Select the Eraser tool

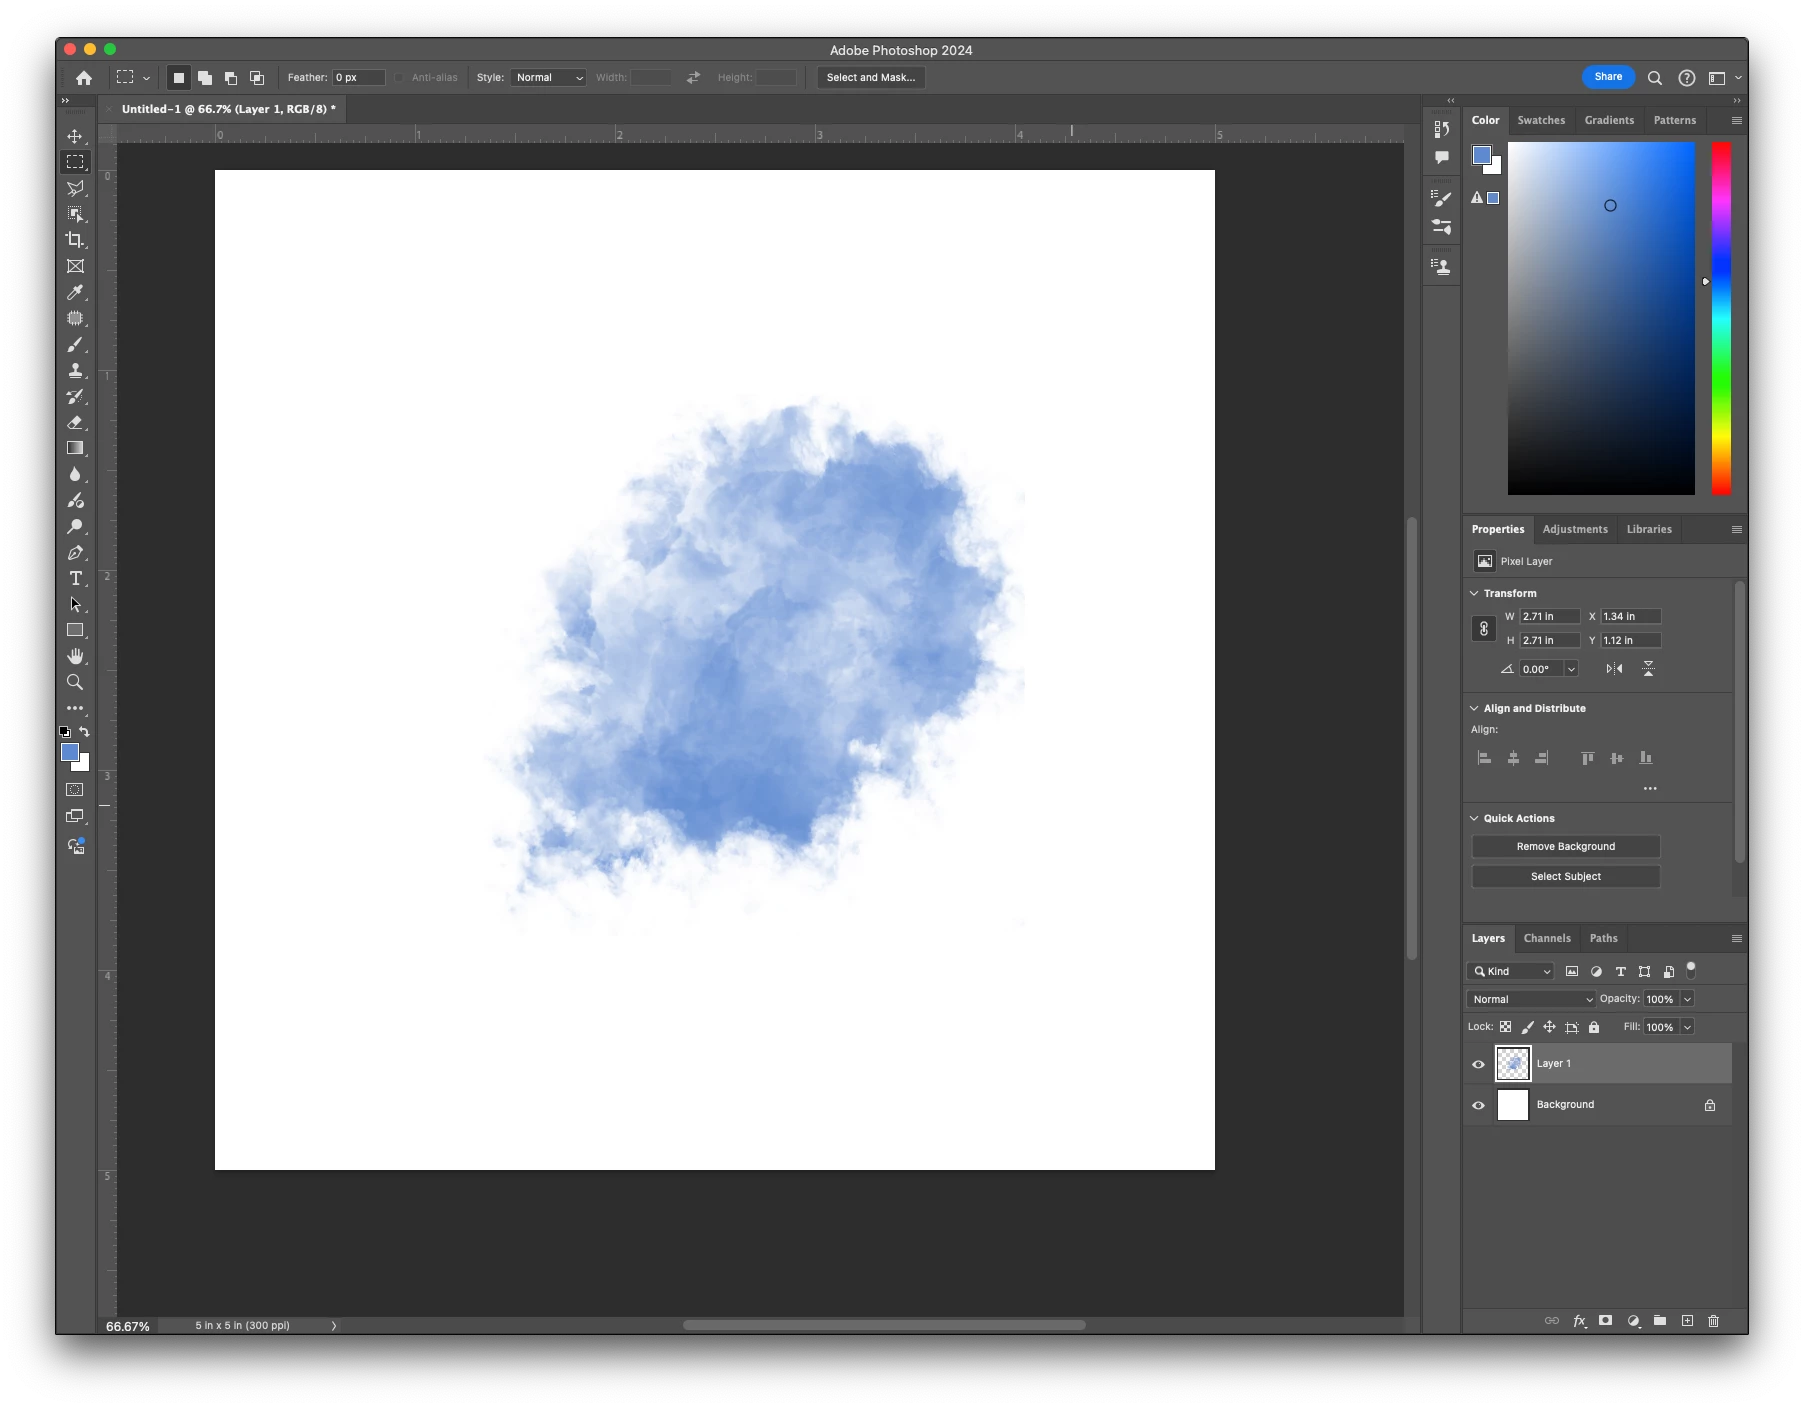pyautogui.click(x=75, y=423)
